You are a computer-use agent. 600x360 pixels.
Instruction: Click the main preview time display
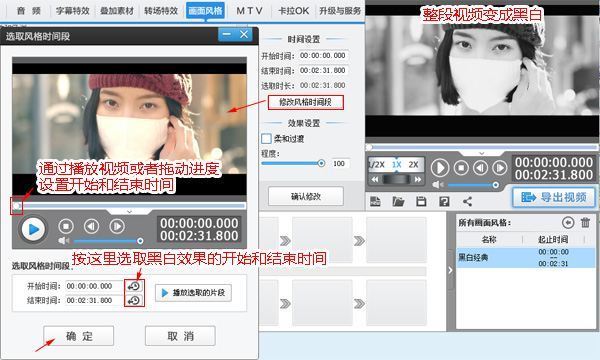click(x=554, y=168)
